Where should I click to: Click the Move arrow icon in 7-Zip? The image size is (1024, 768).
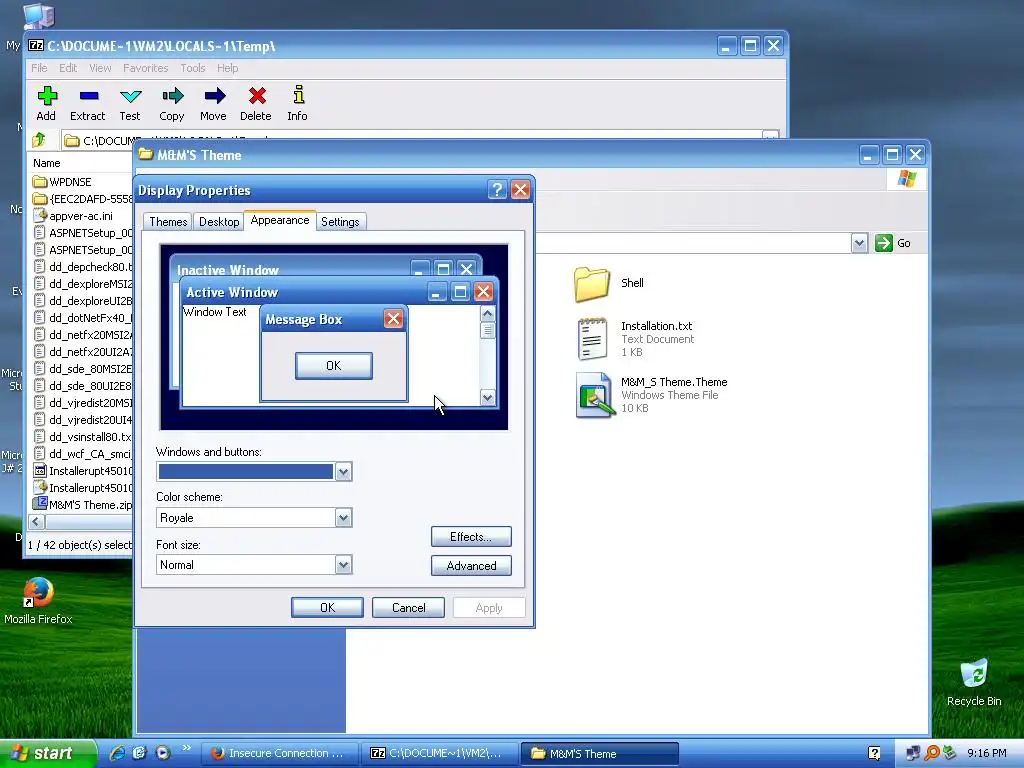[214, 97]
